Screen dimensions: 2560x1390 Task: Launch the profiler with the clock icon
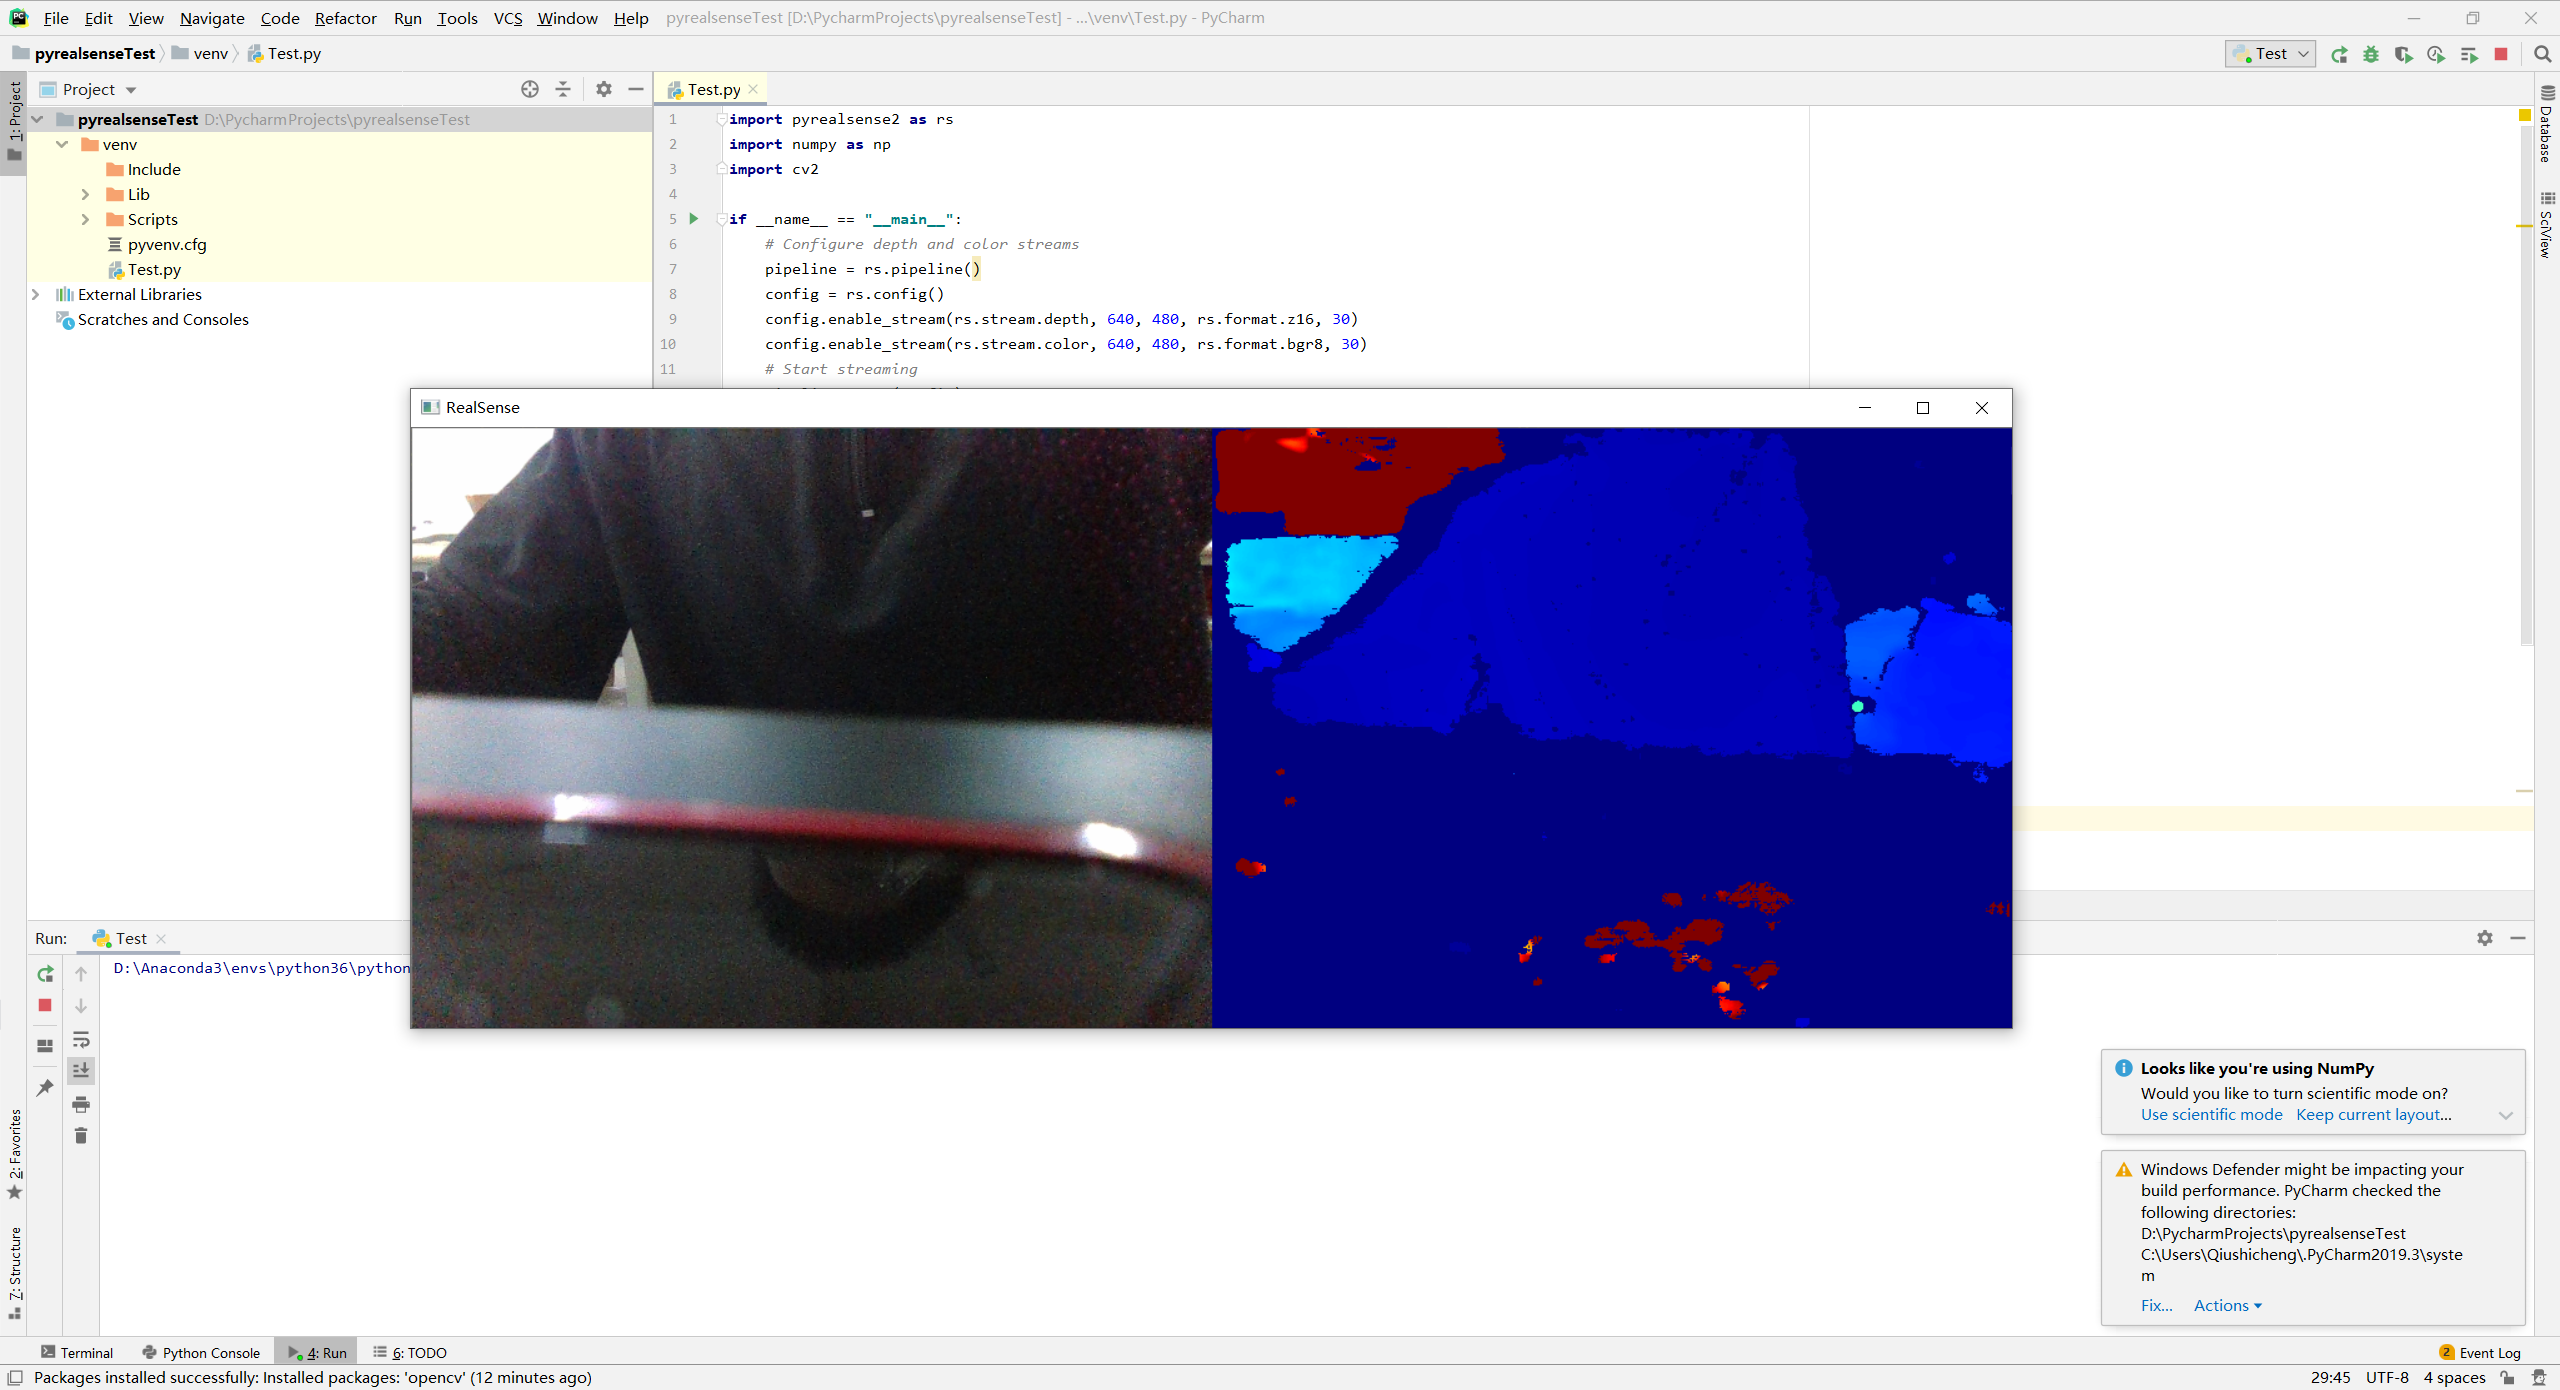pos(2437,54)
